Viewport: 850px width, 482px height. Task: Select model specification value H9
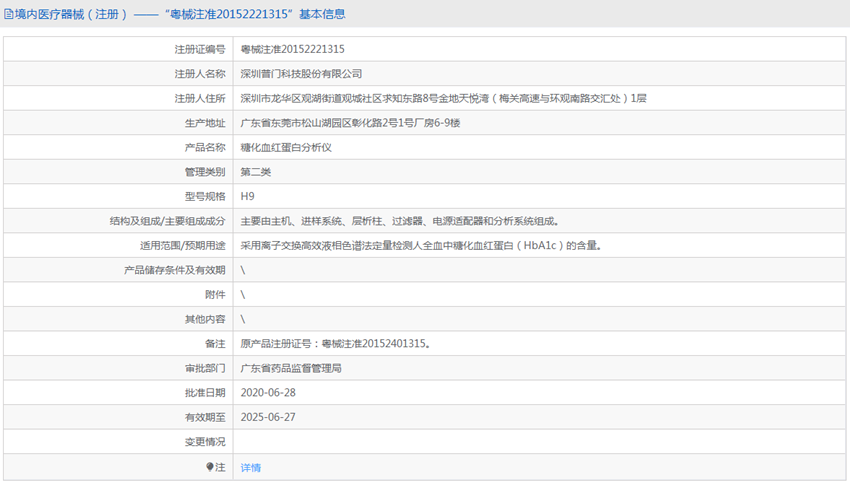tap(247, 196)
